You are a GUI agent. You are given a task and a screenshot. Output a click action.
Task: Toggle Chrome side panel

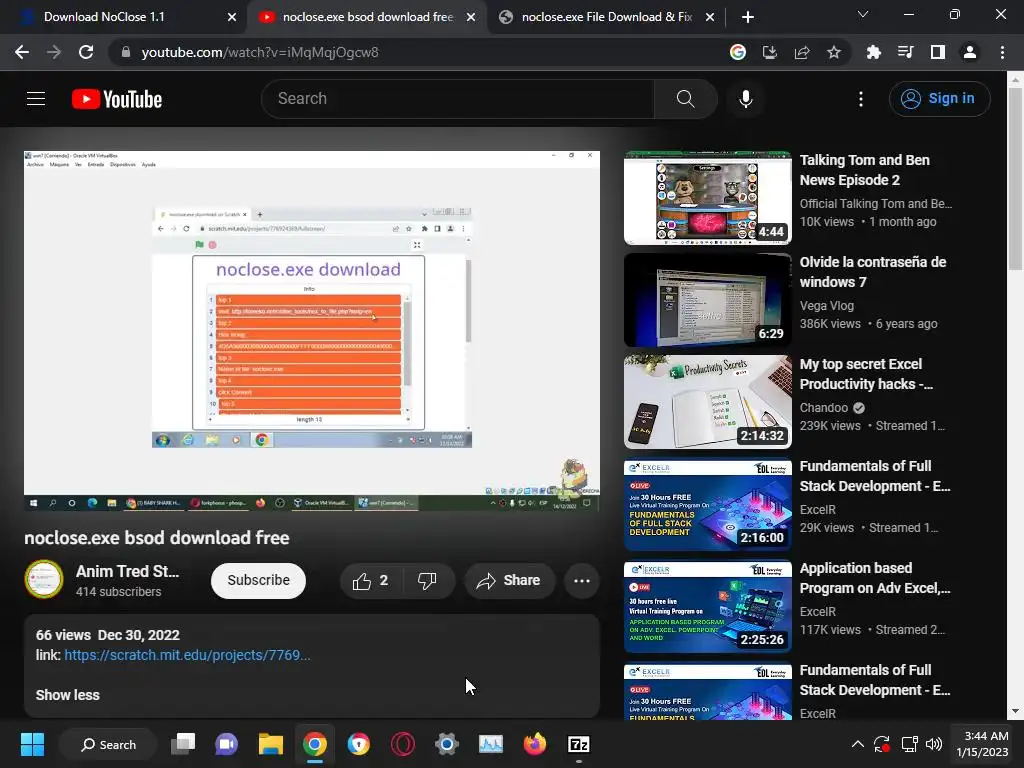click(x=937, y=52)
